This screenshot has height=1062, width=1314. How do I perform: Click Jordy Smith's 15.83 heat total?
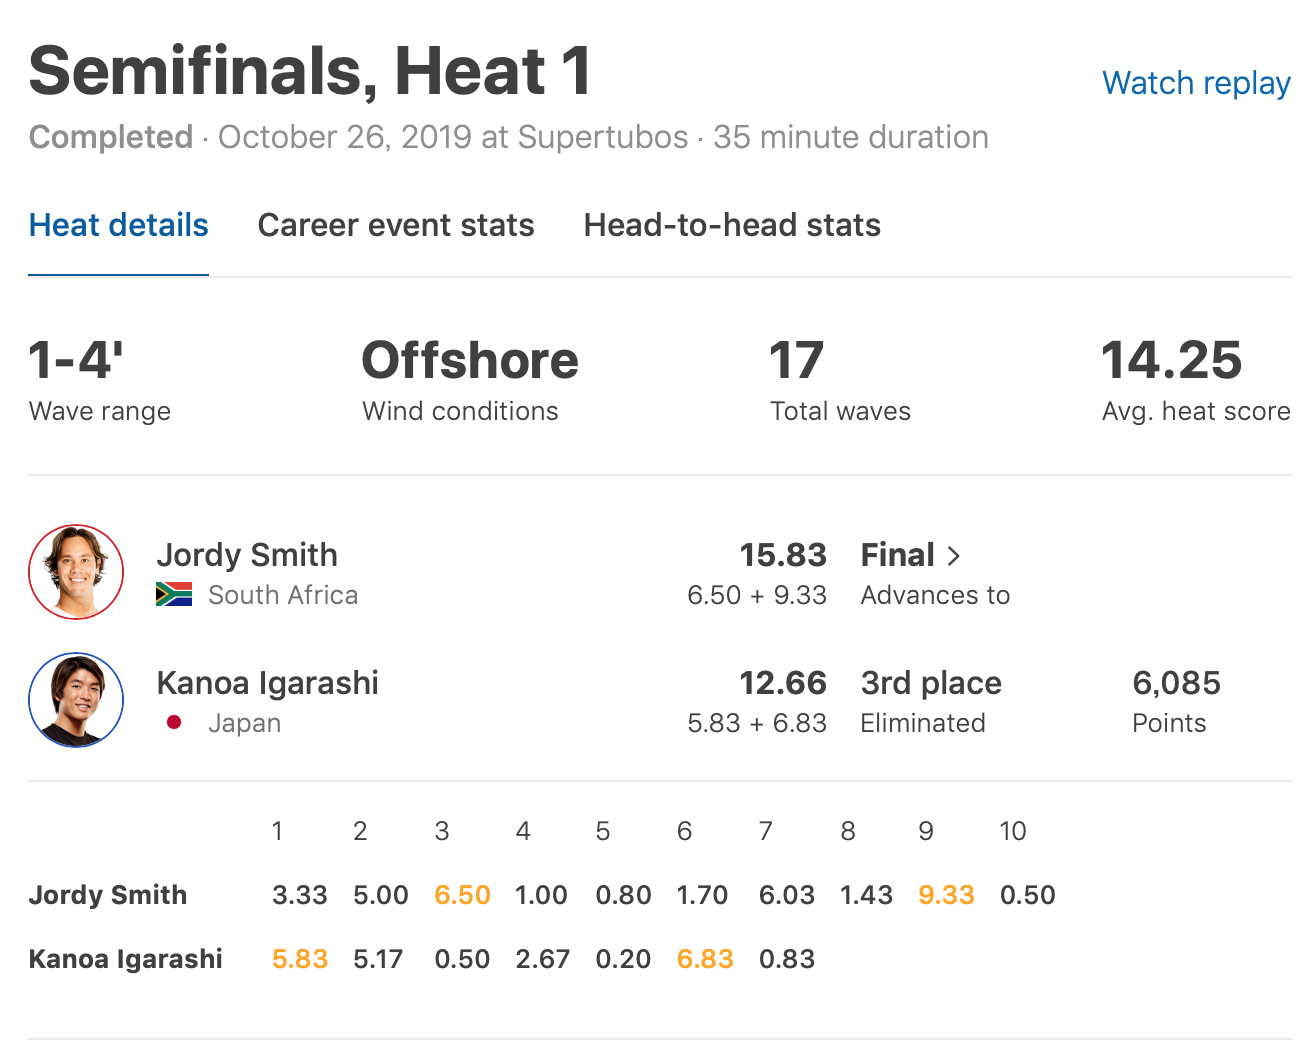[782, 555]
